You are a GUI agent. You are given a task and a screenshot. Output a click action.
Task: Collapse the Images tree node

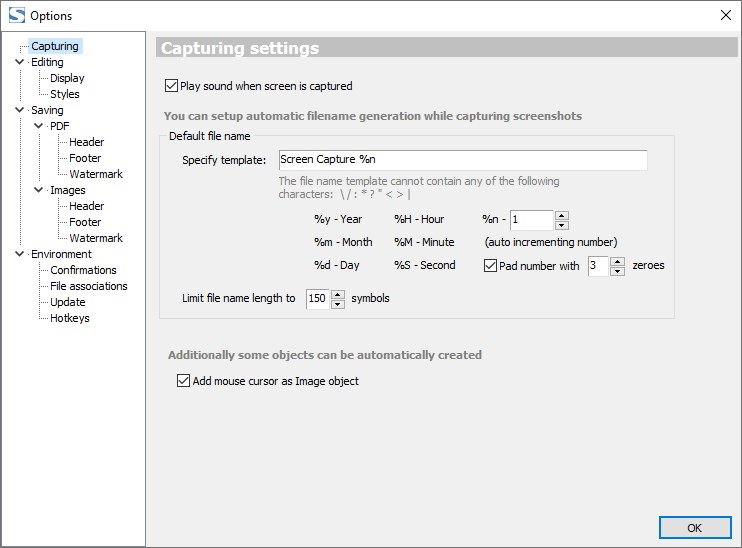pyautogui.click(x=39, y=190)
